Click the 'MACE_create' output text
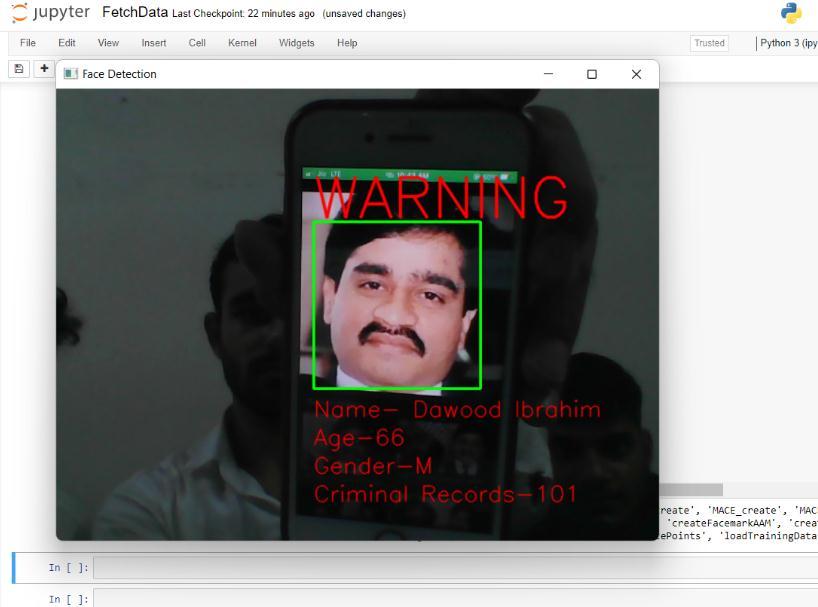The width and height of the screenshot is (818, 607). [744, 511]
